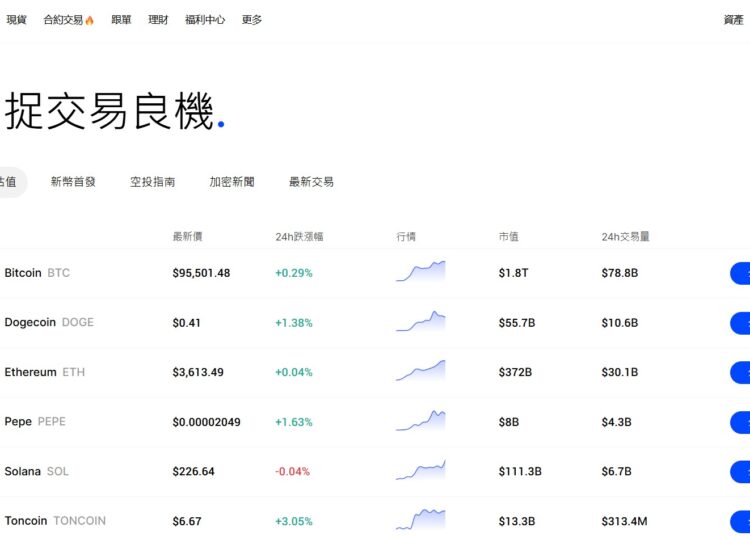The image size is (750, 536).
Task: Click the Toncoin price chart sparkline
Action: point(420,519)
